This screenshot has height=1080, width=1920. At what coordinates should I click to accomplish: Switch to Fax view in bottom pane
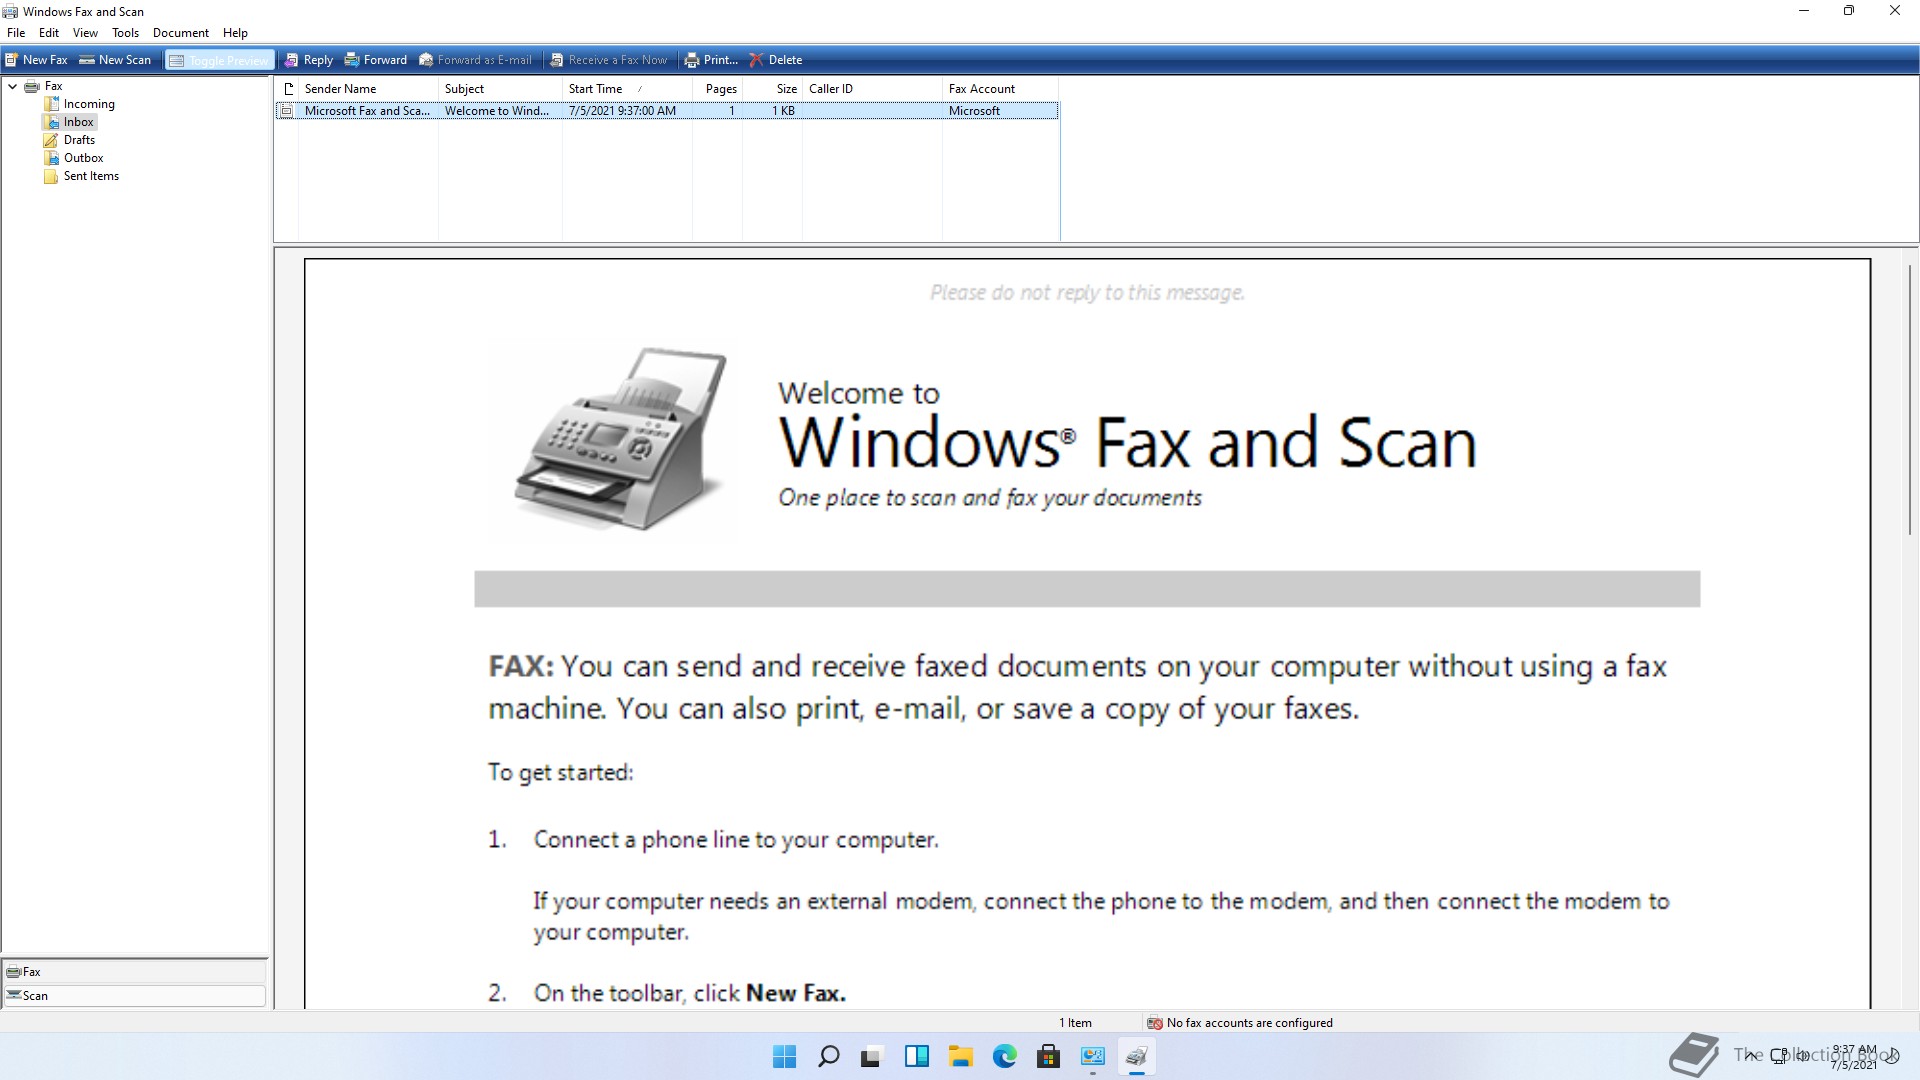tap(135, 972)
